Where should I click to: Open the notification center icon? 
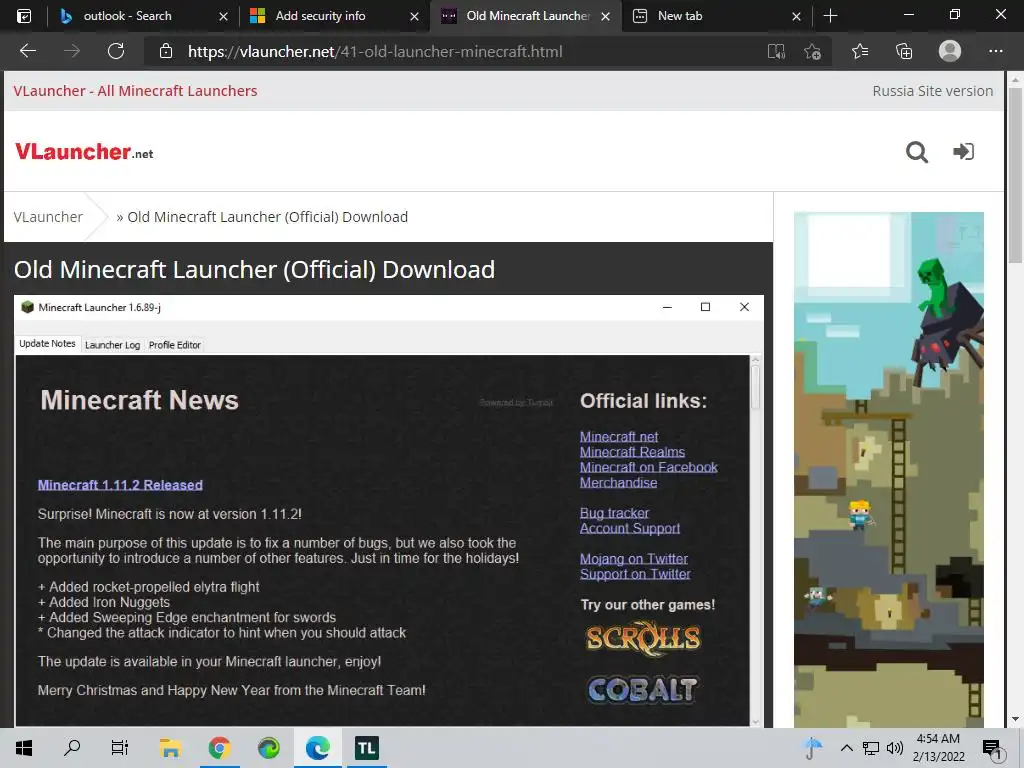tap(992, 749)
